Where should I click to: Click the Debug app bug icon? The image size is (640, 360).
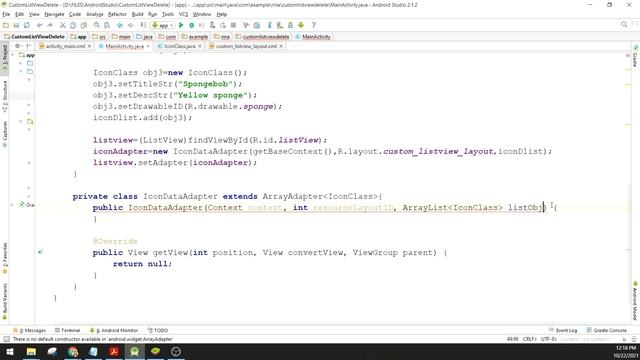[x=191, y=25]
